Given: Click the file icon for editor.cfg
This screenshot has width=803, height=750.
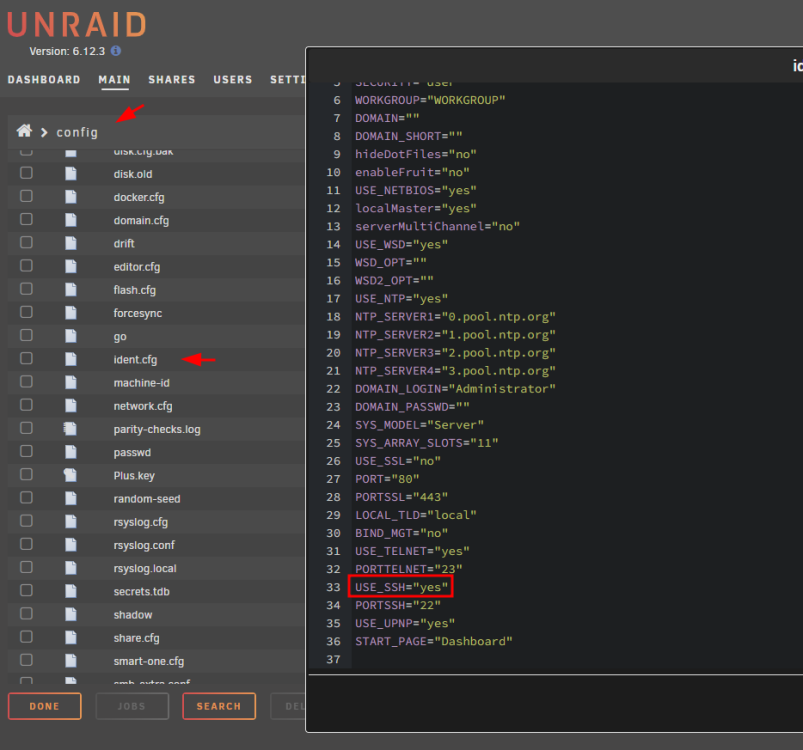Looking at the screenshot, I should [71, 266].
